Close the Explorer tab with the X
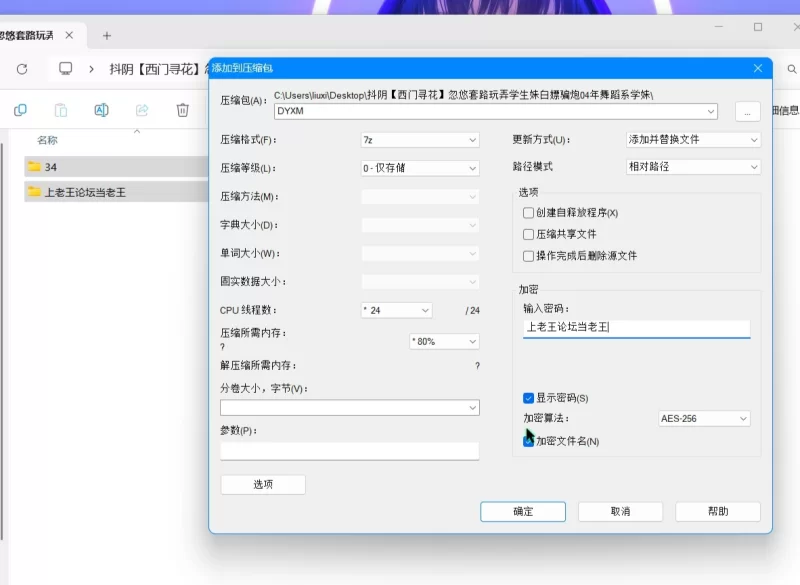The width and height of the screenshot is (800, 585). (69, 35)
